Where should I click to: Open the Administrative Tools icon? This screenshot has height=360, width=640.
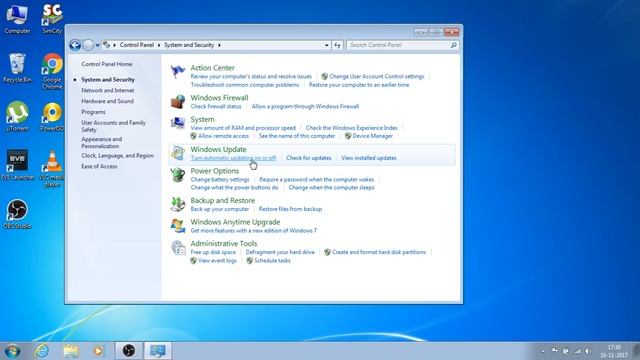178,247
